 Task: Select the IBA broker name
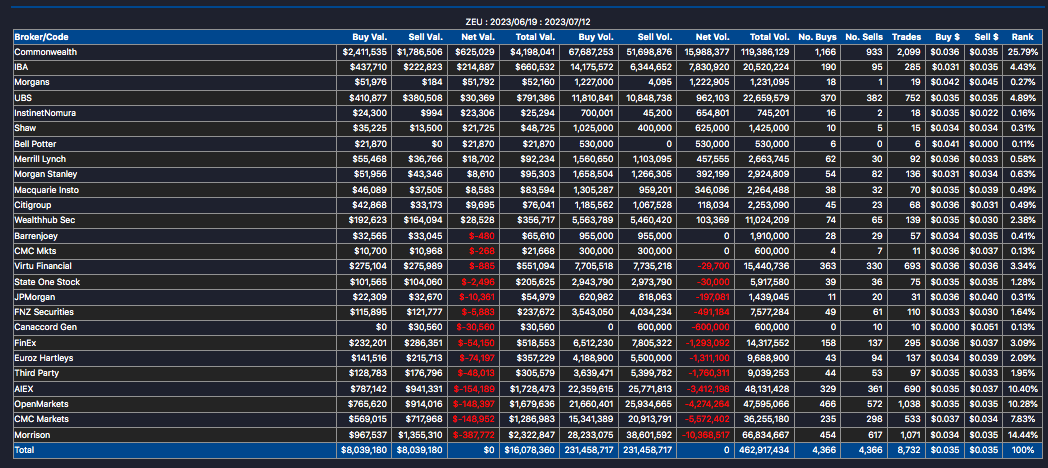20,67
